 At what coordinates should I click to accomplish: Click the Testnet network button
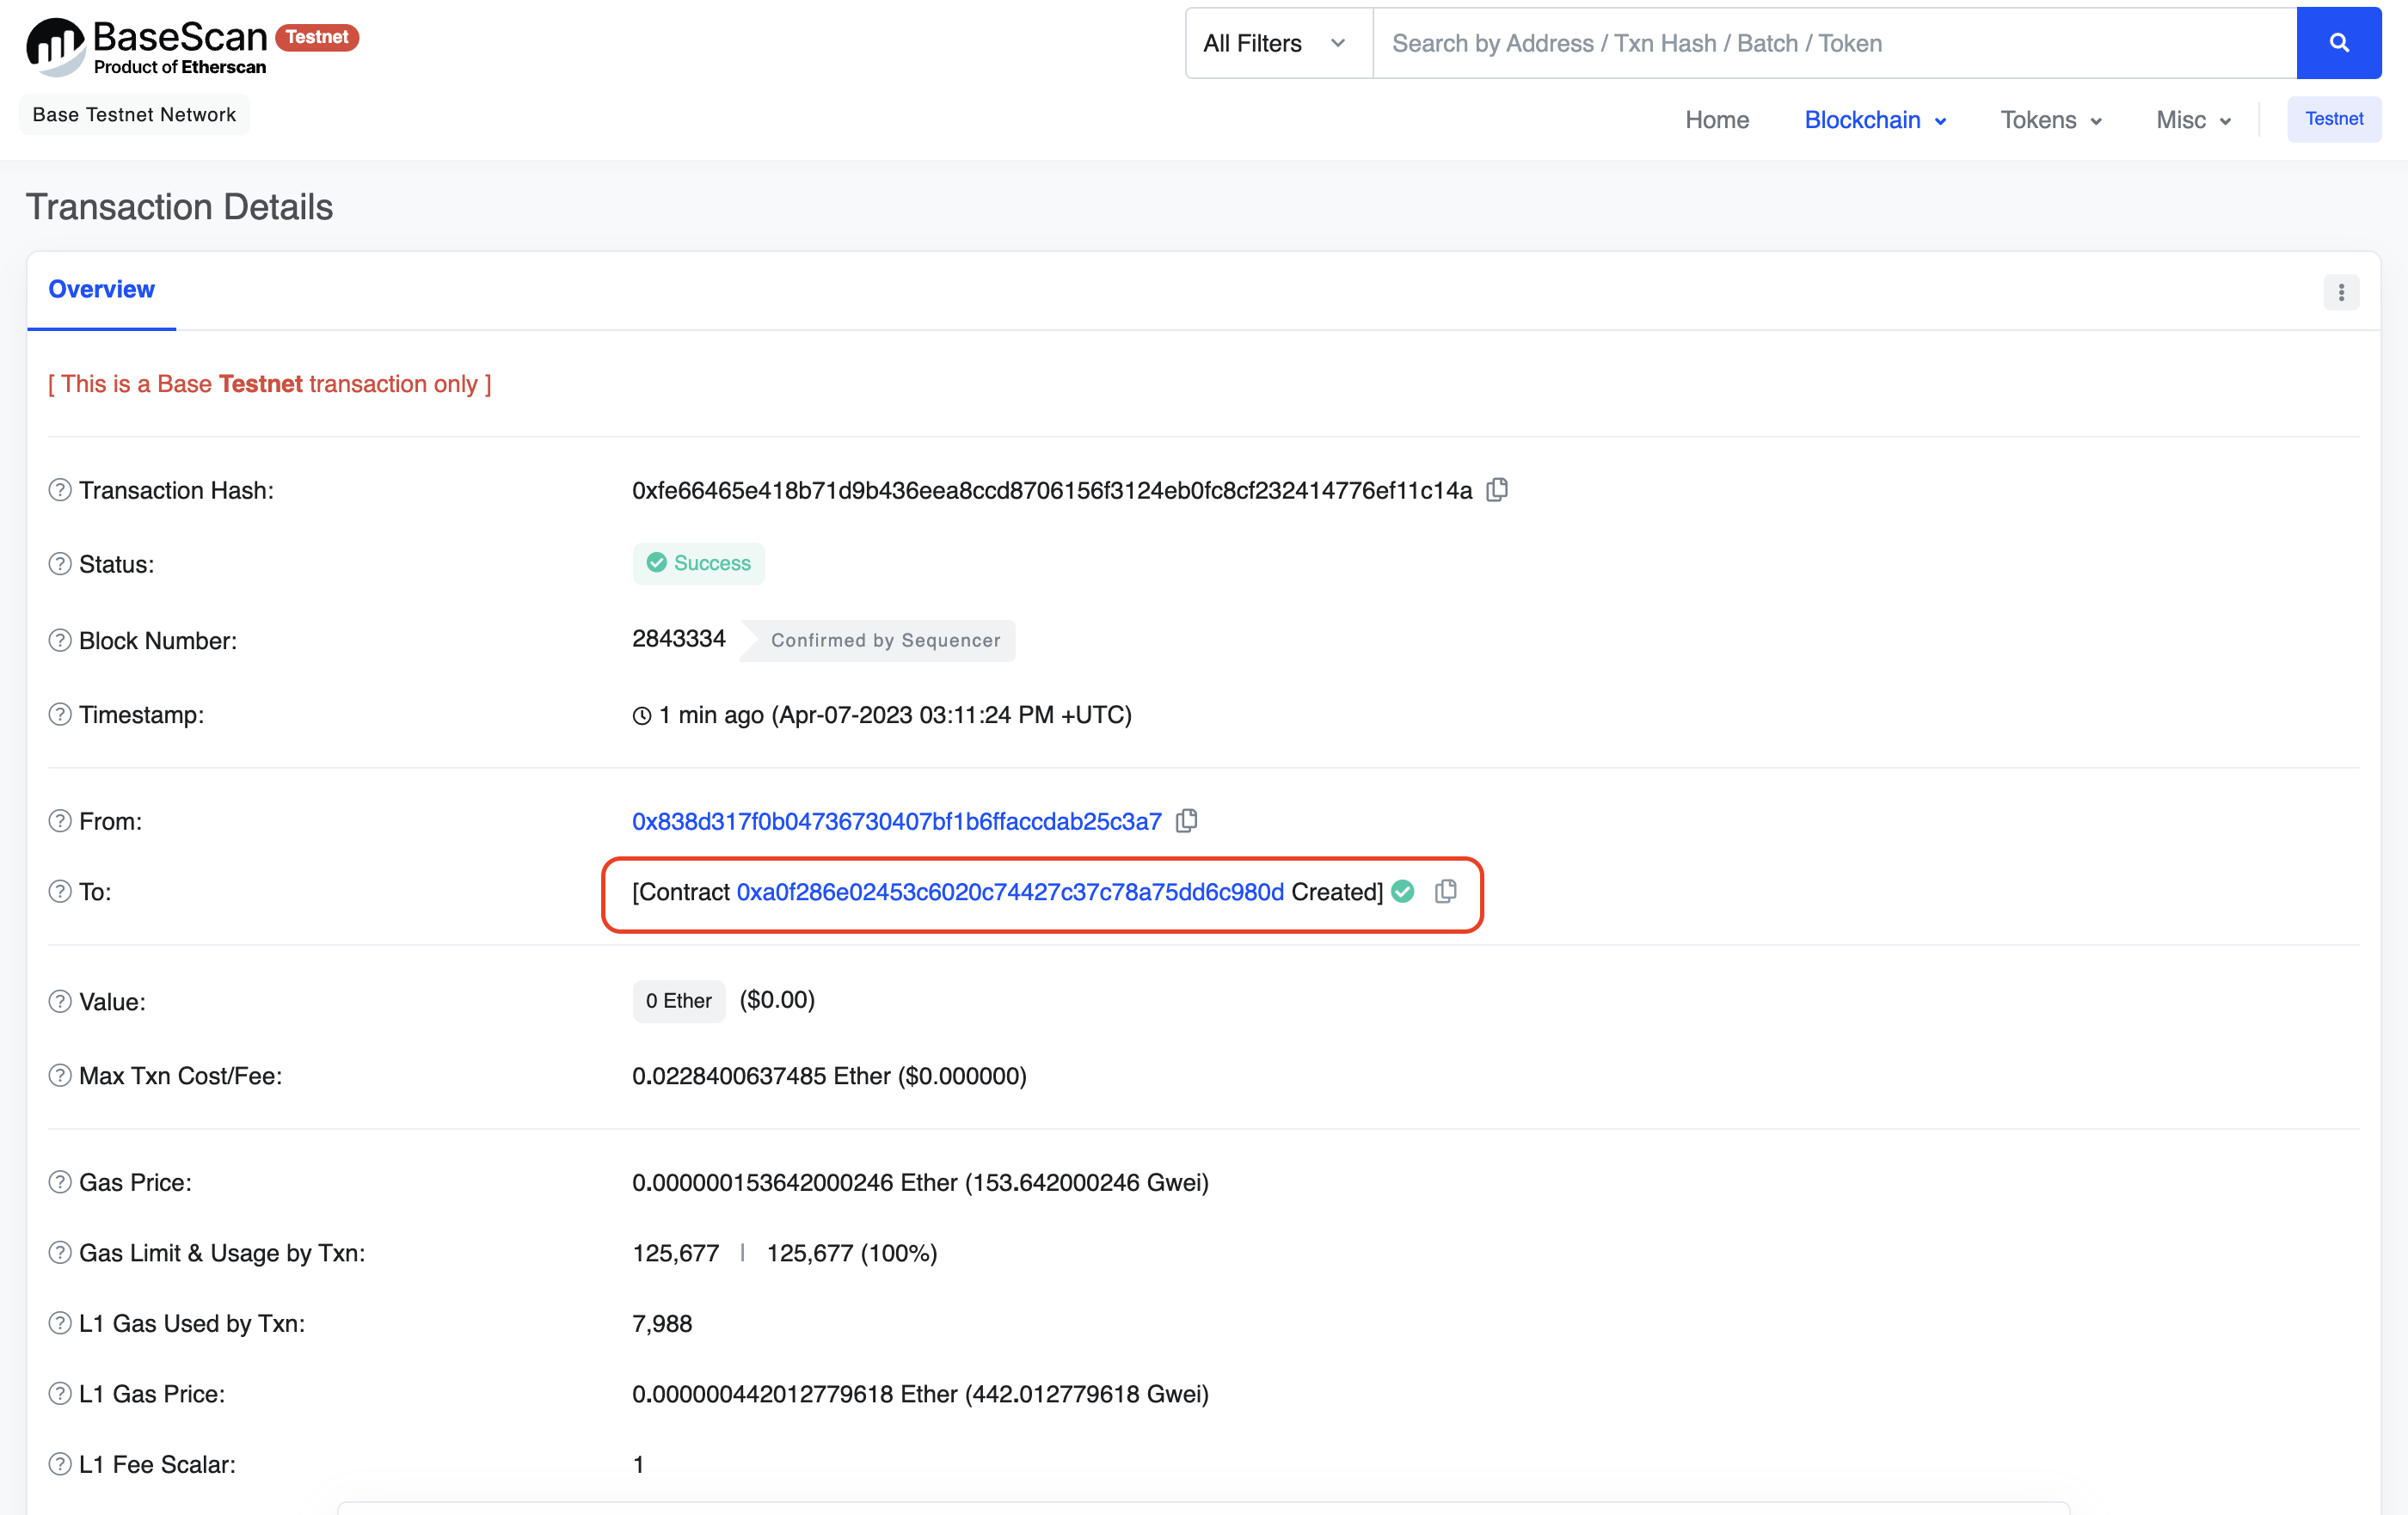click(x=2333, y=119)
